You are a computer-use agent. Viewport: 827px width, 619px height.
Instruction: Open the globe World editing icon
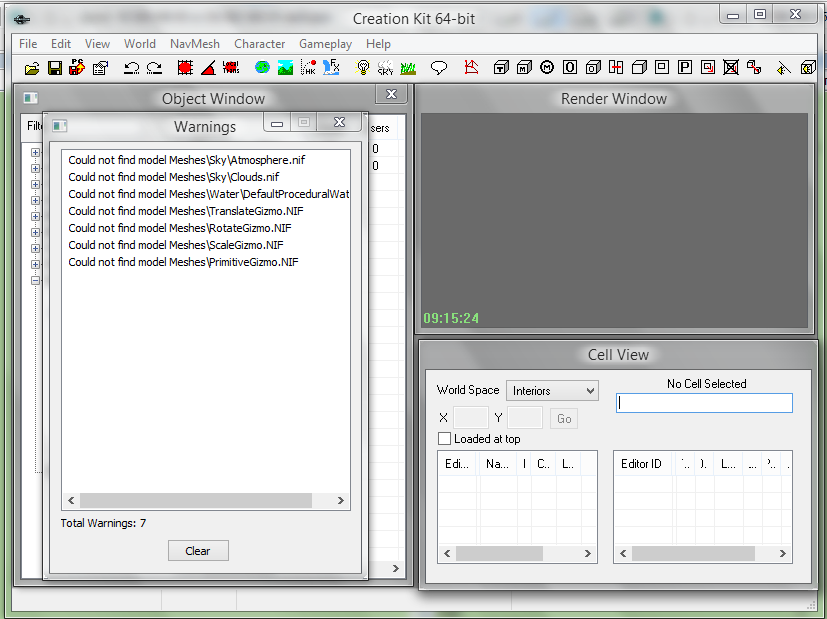262,68
